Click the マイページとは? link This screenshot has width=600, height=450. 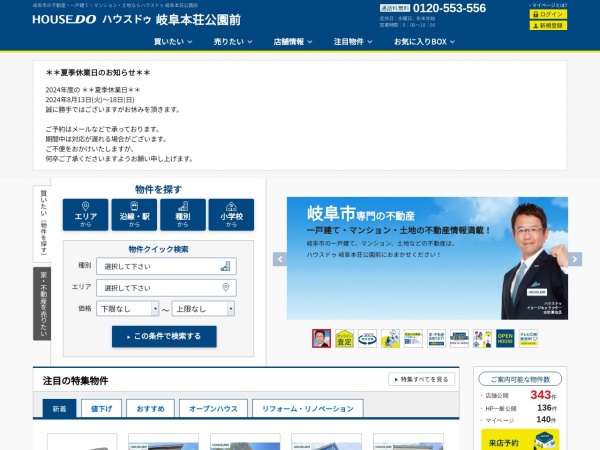pos(549,5)
